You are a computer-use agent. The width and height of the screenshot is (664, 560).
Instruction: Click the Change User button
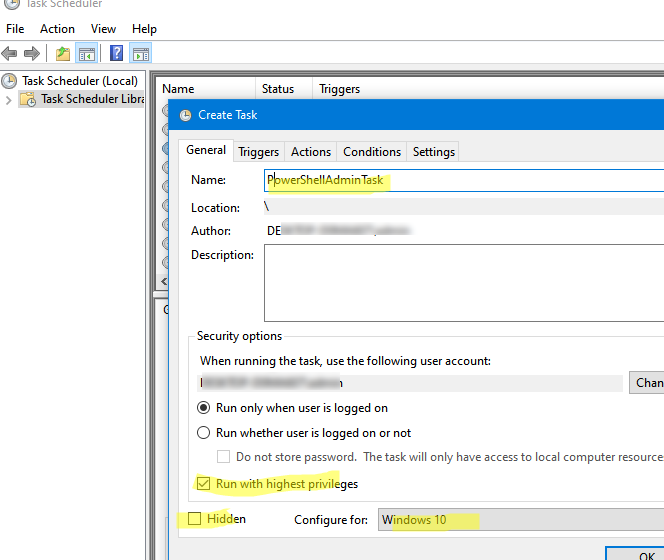pyautogui.click(x=647, y=383)
